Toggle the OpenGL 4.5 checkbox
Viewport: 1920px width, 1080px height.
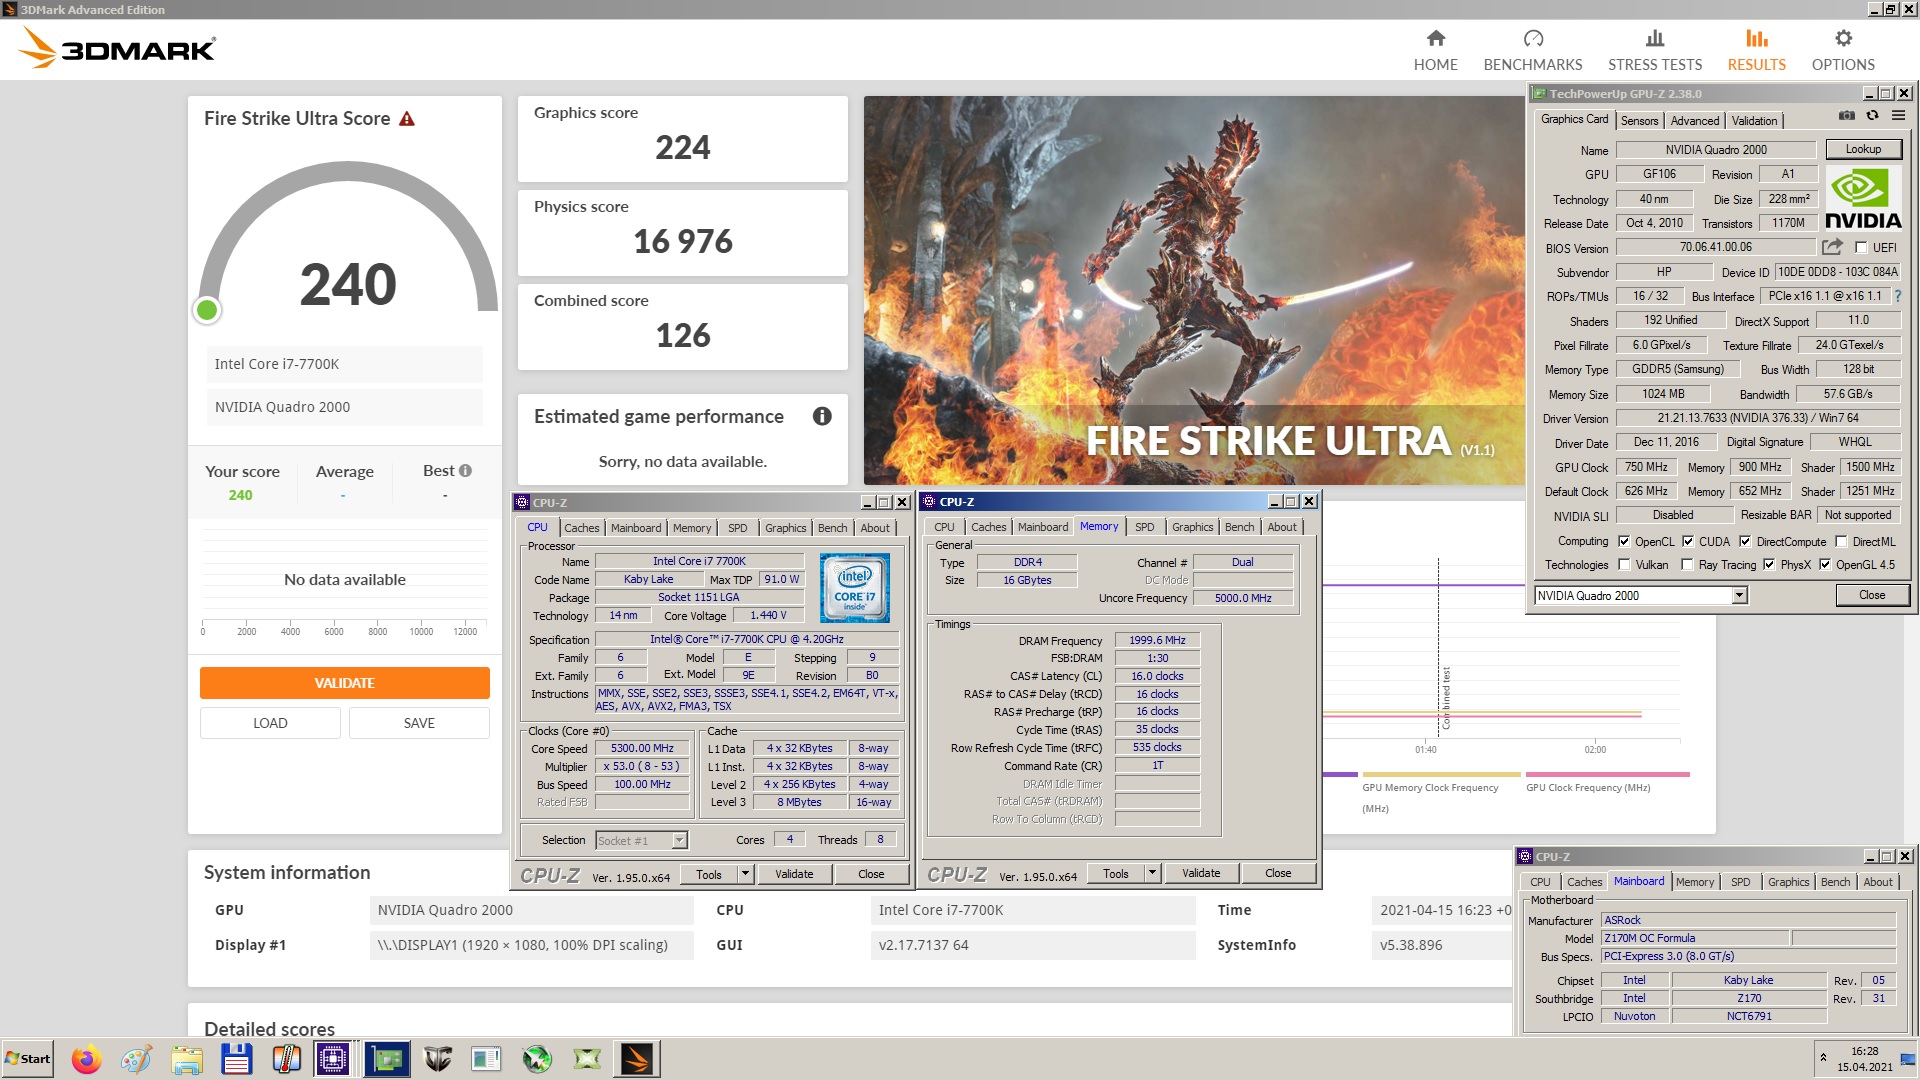pos(1825,564)
